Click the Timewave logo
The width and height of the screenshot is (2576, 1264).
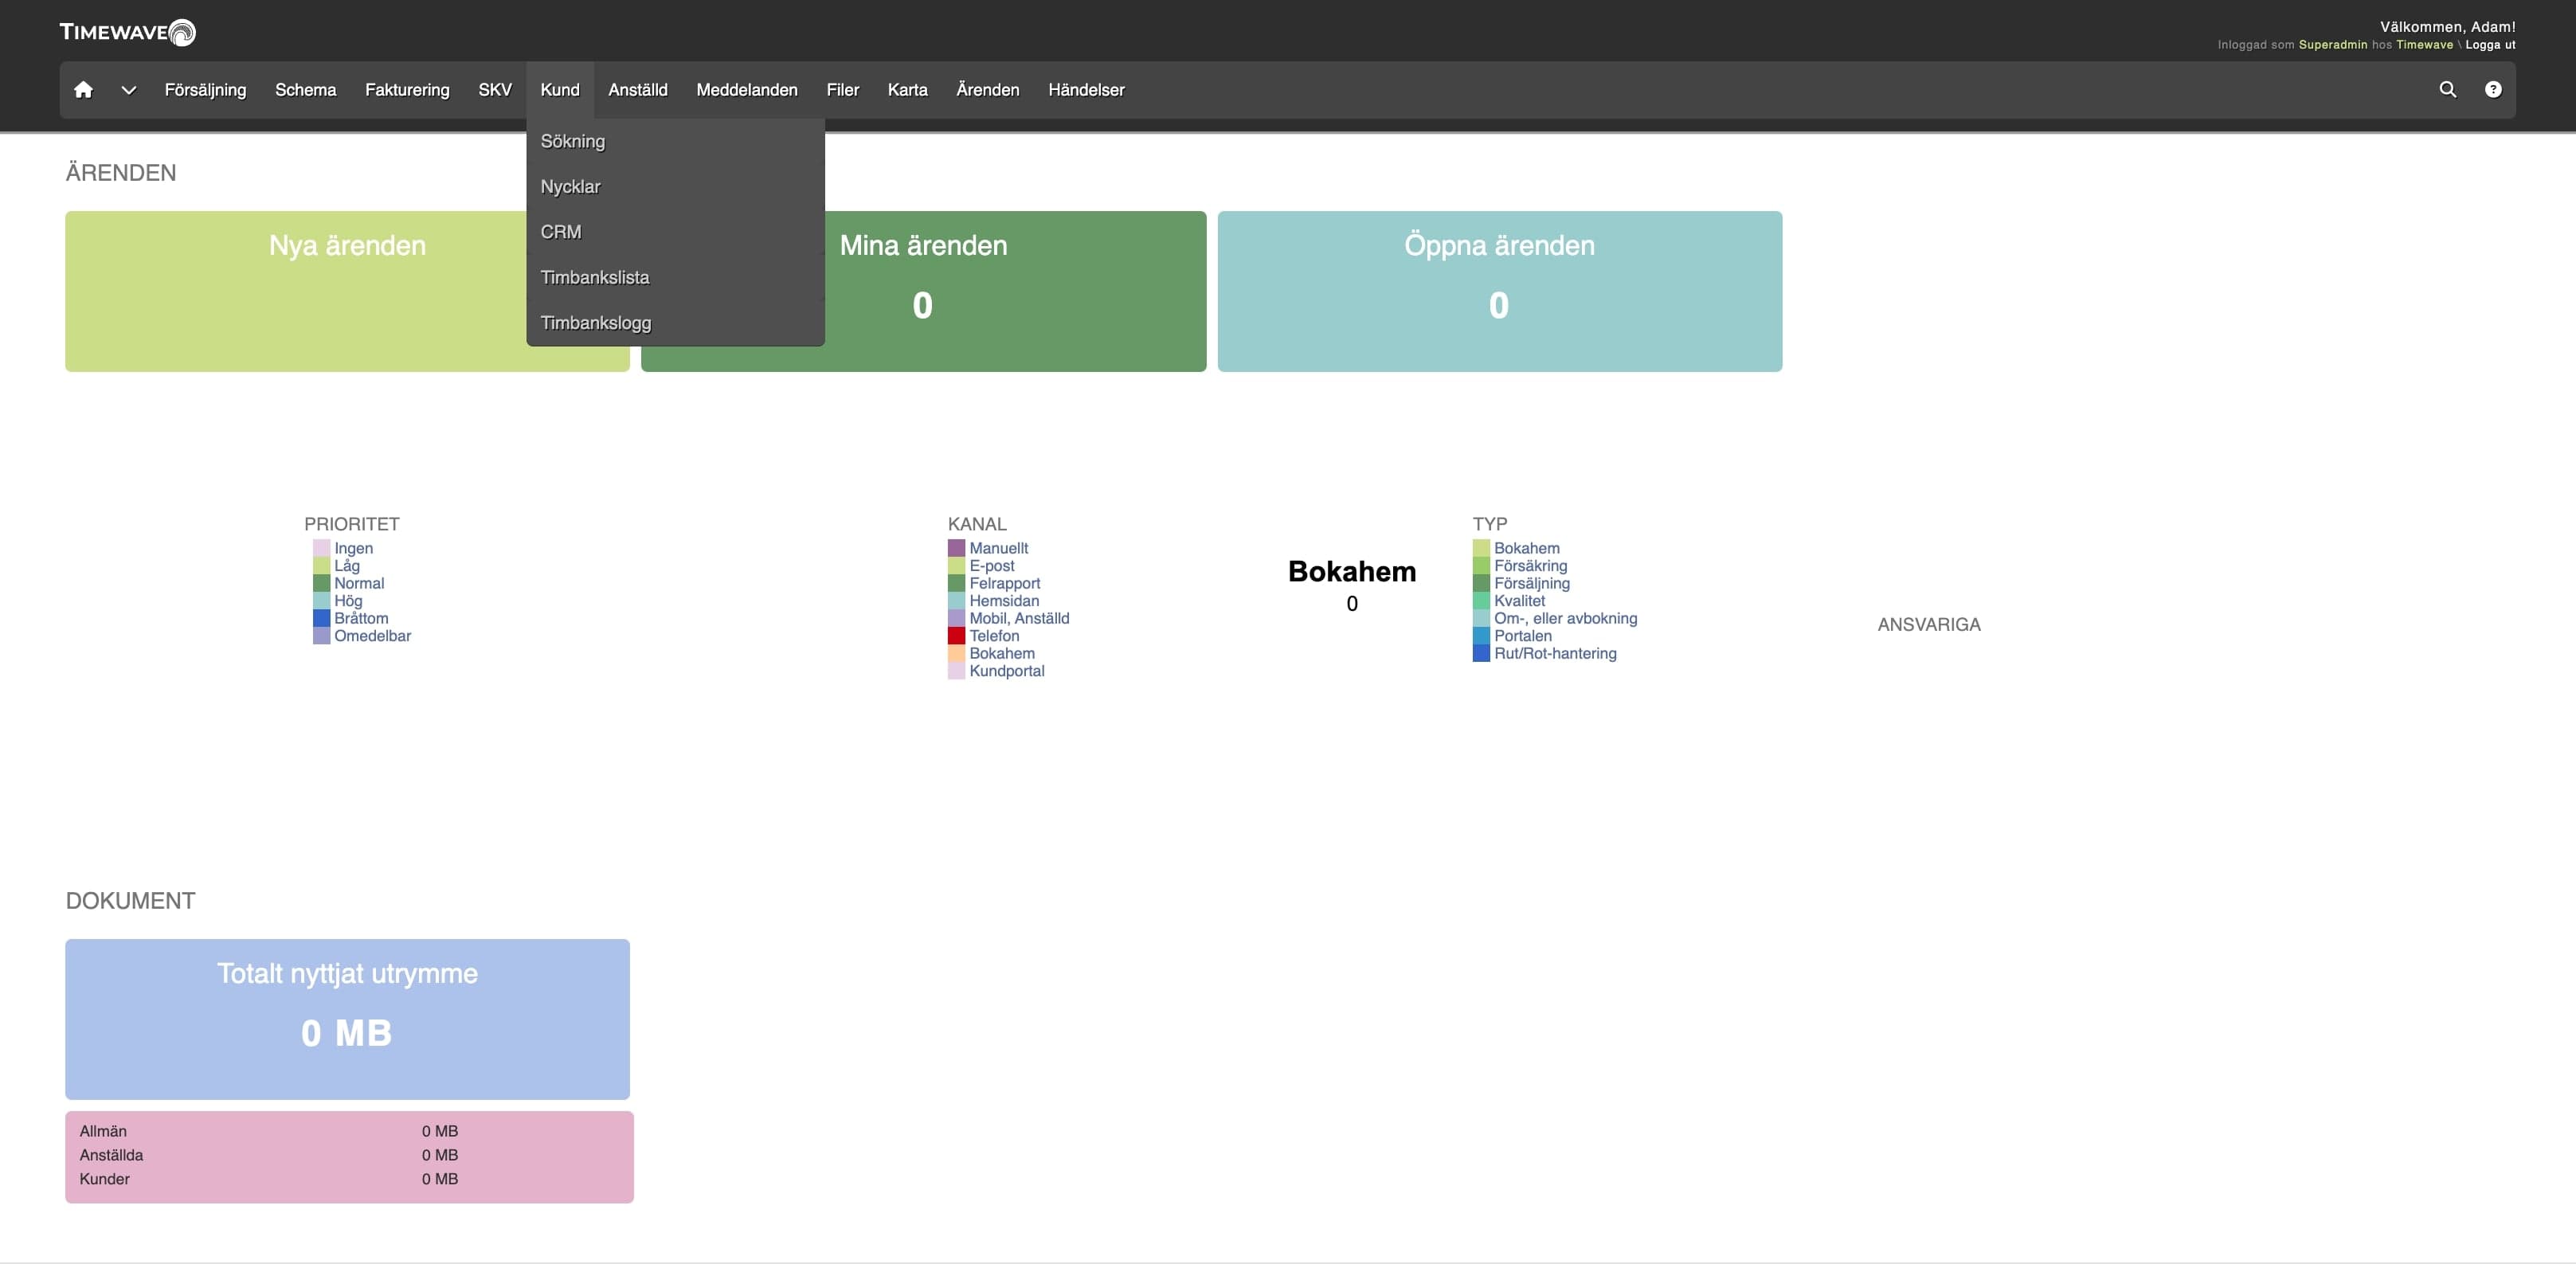click(127, 32)
